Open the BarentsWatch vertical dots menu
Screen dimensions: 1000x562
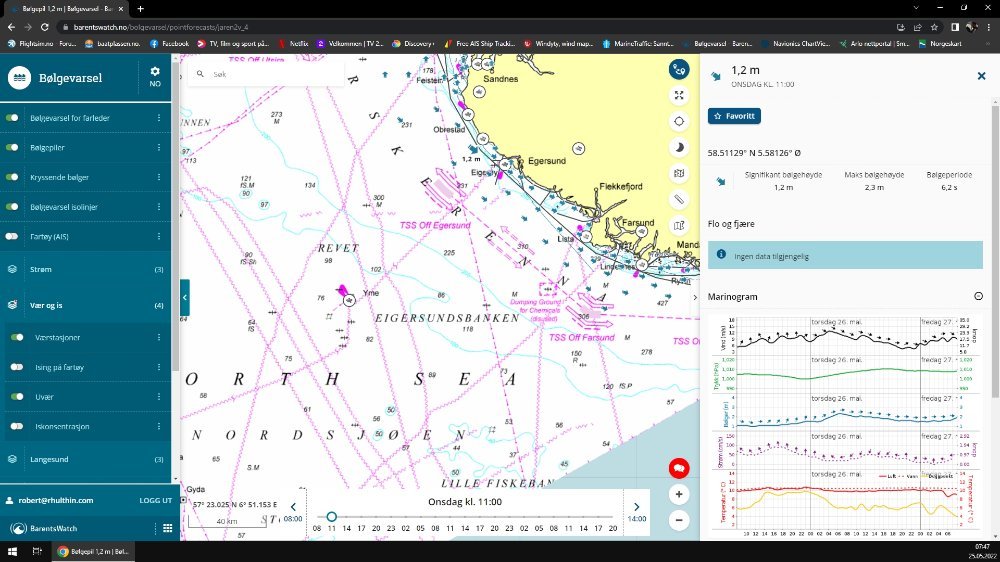(x=155, y=528)
